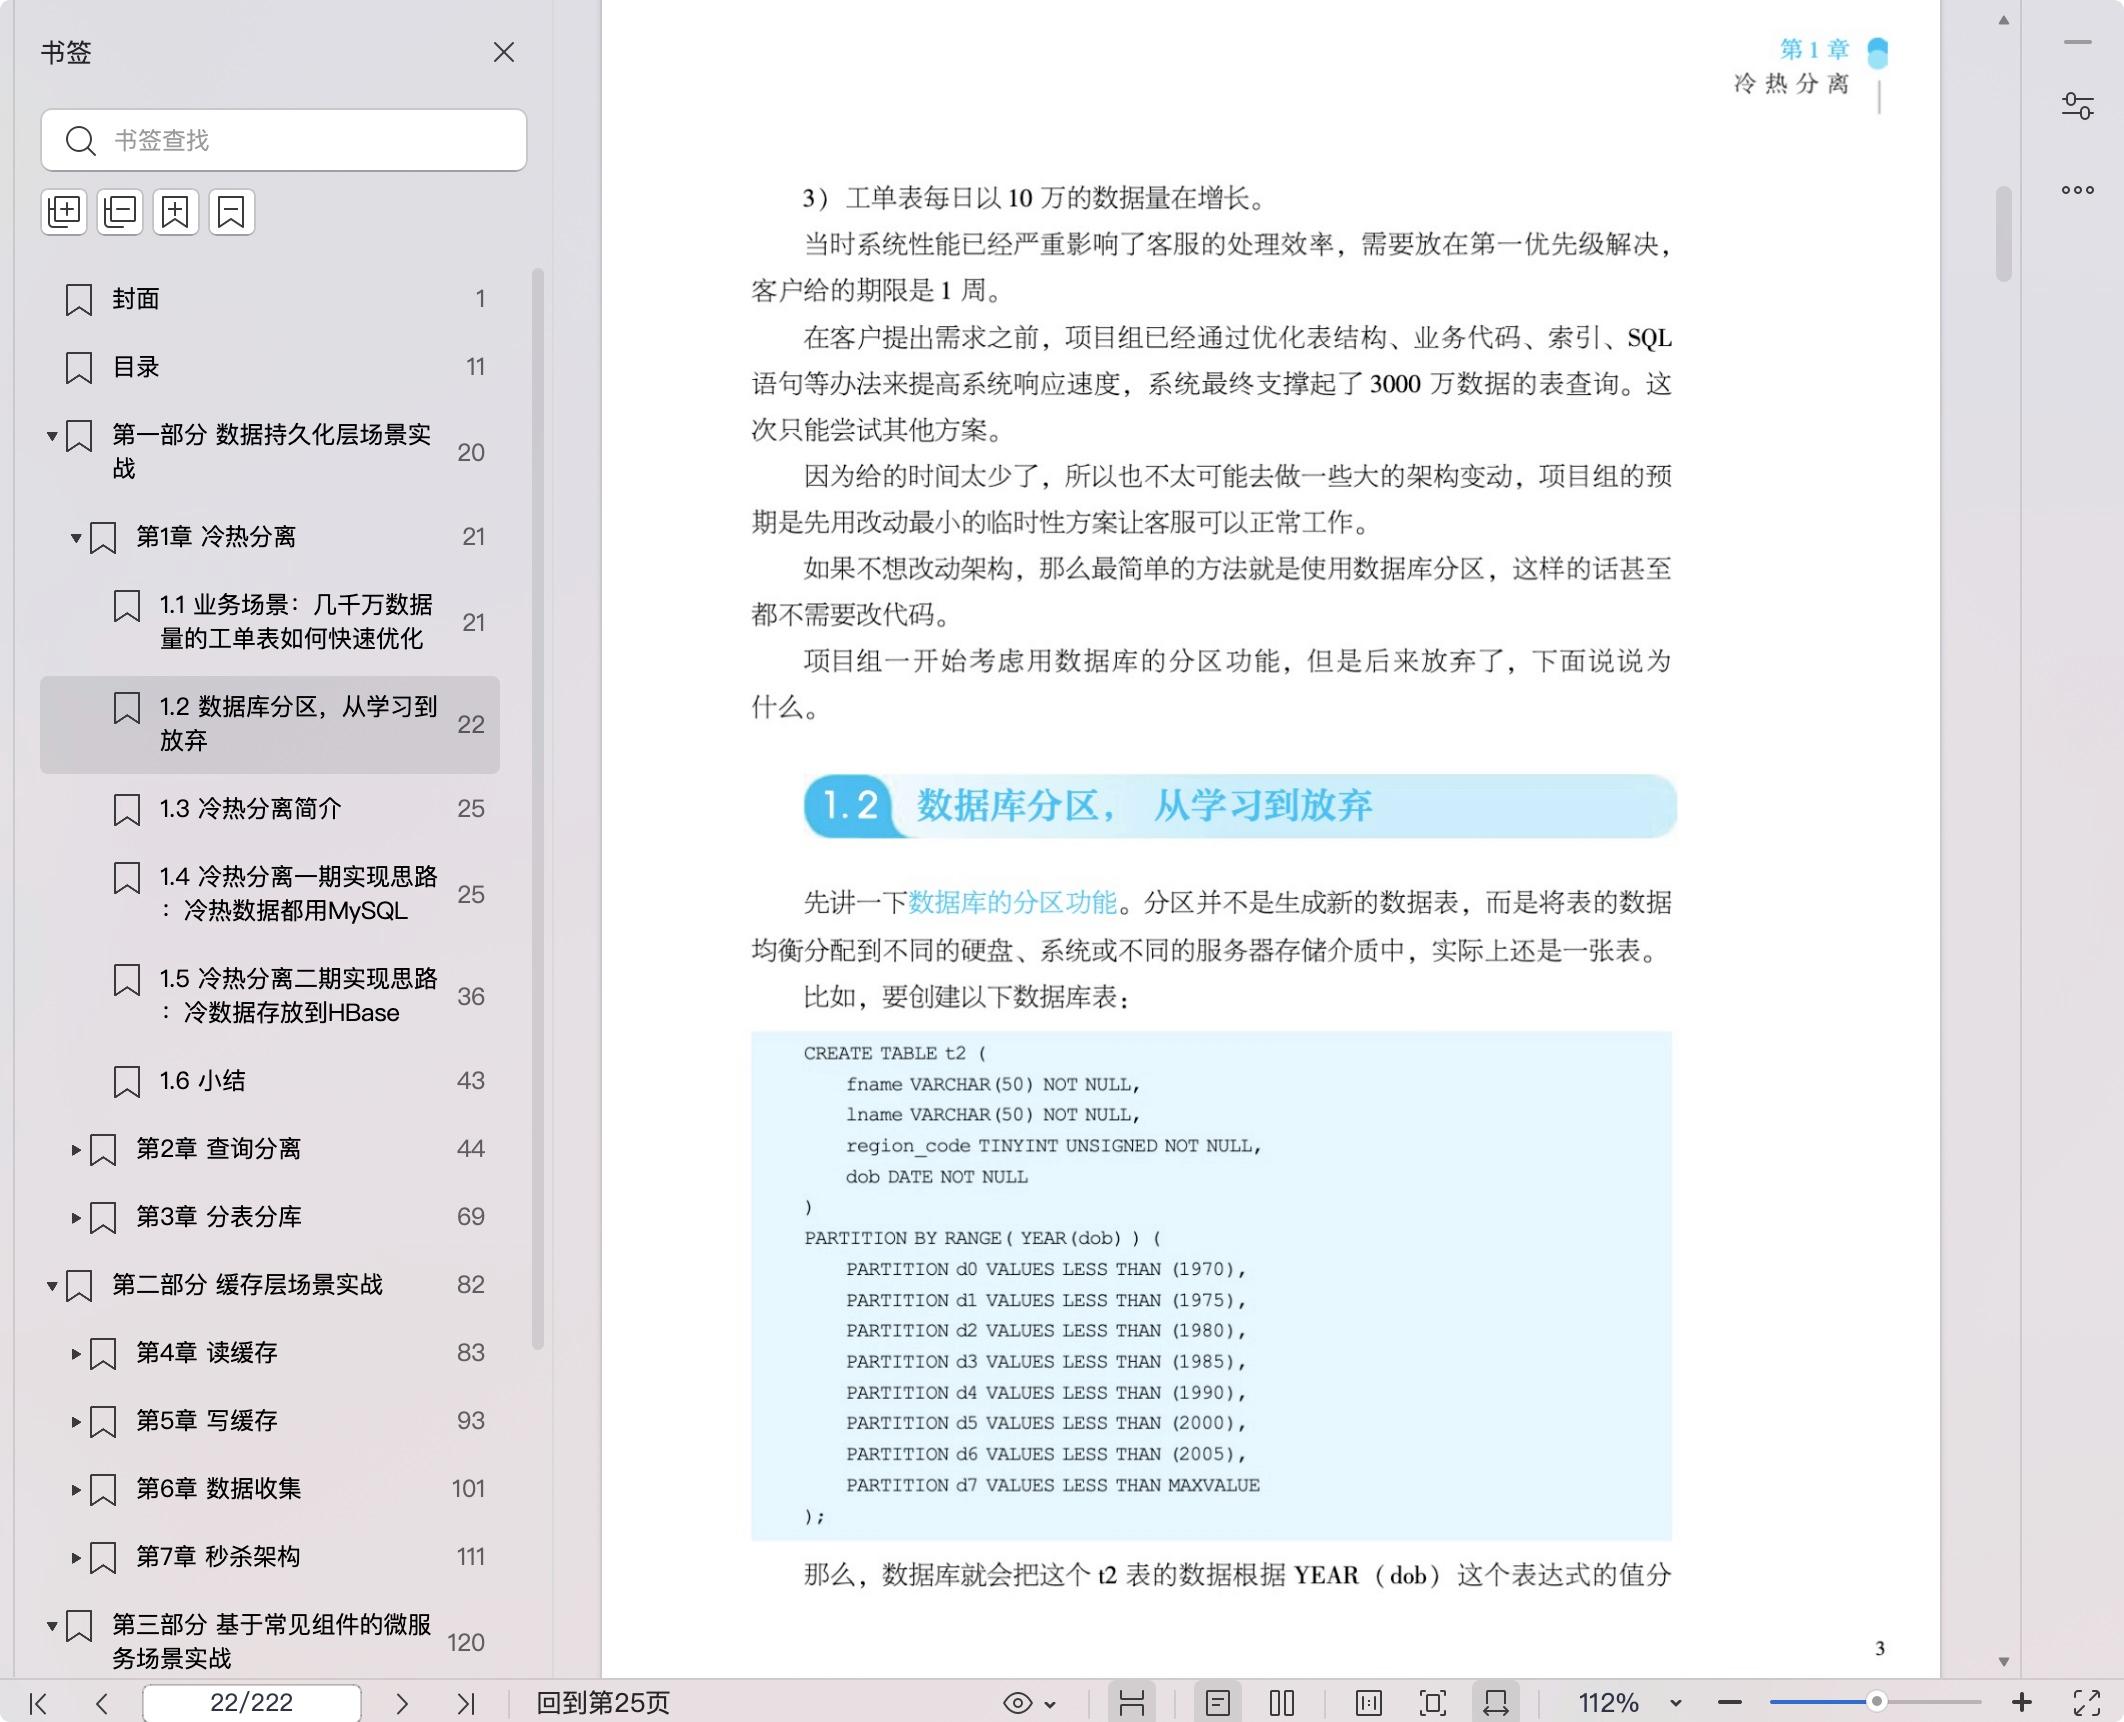The height and width of the screenshot is (1722, 2124).
Task: Open bookmark 1.1 业务场景
Action: 296,621
